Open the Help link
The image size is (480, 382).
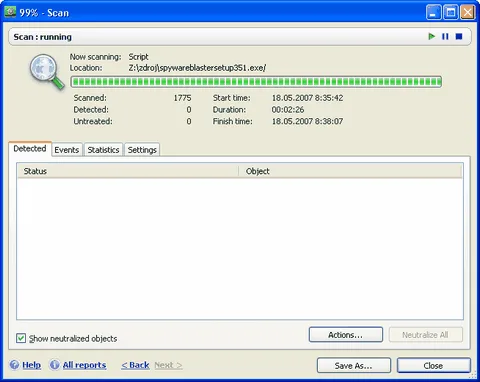click(x=32, y=365)
